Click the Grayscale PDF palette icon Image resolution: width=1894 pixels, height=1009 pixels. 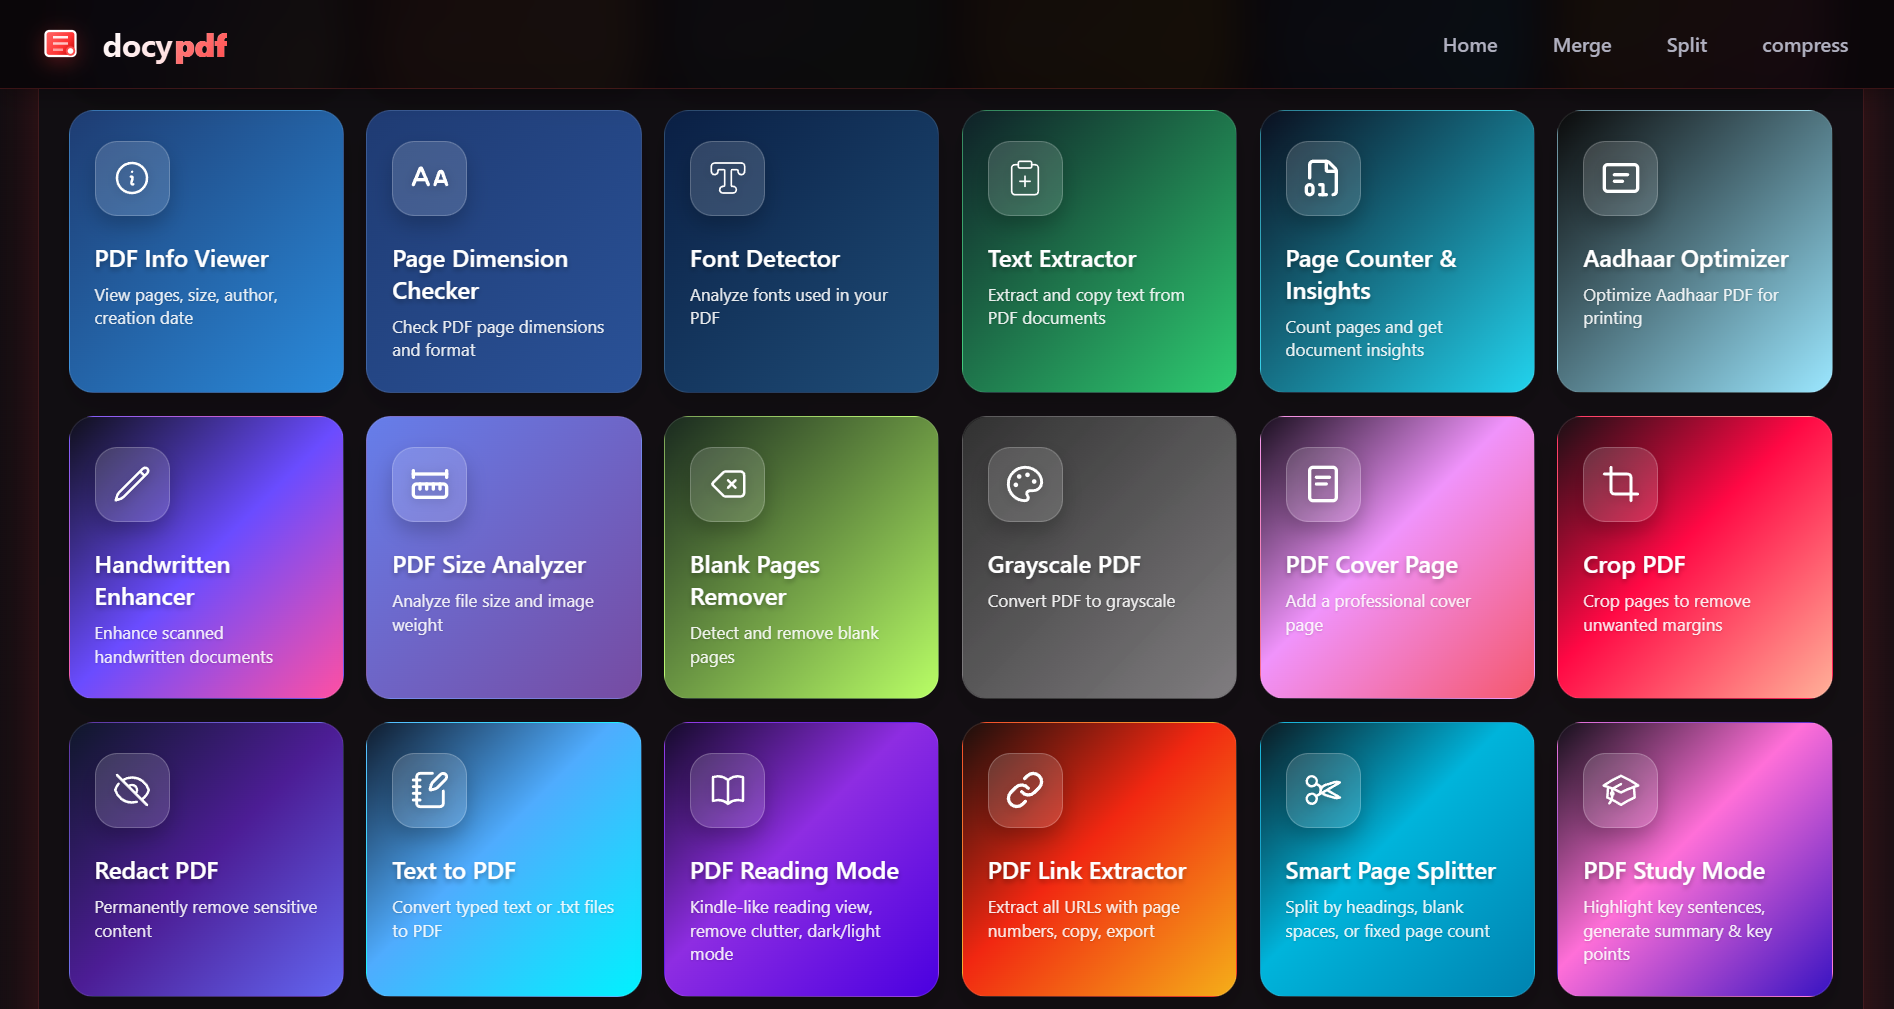[1024, 484]
